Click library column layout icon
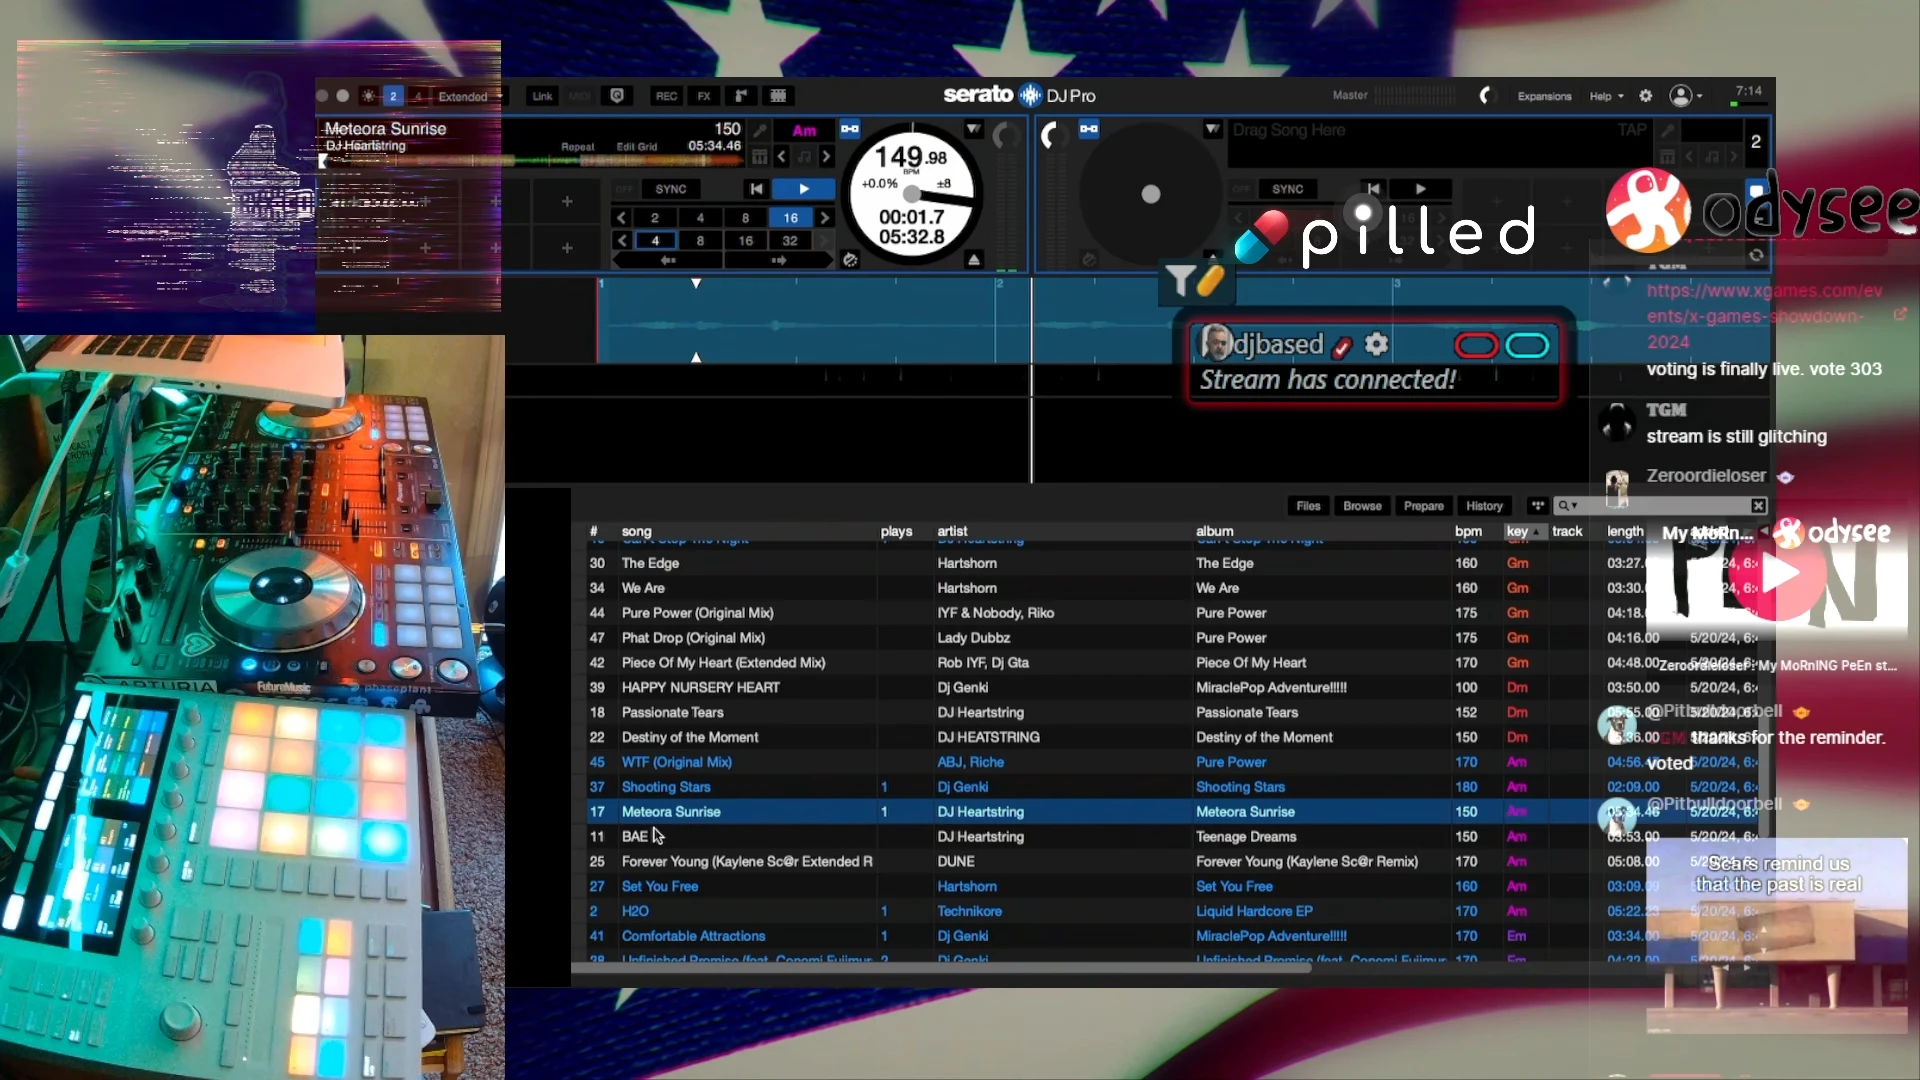Screen dimensions: 1920x1080 click(x=1538, y=506)
